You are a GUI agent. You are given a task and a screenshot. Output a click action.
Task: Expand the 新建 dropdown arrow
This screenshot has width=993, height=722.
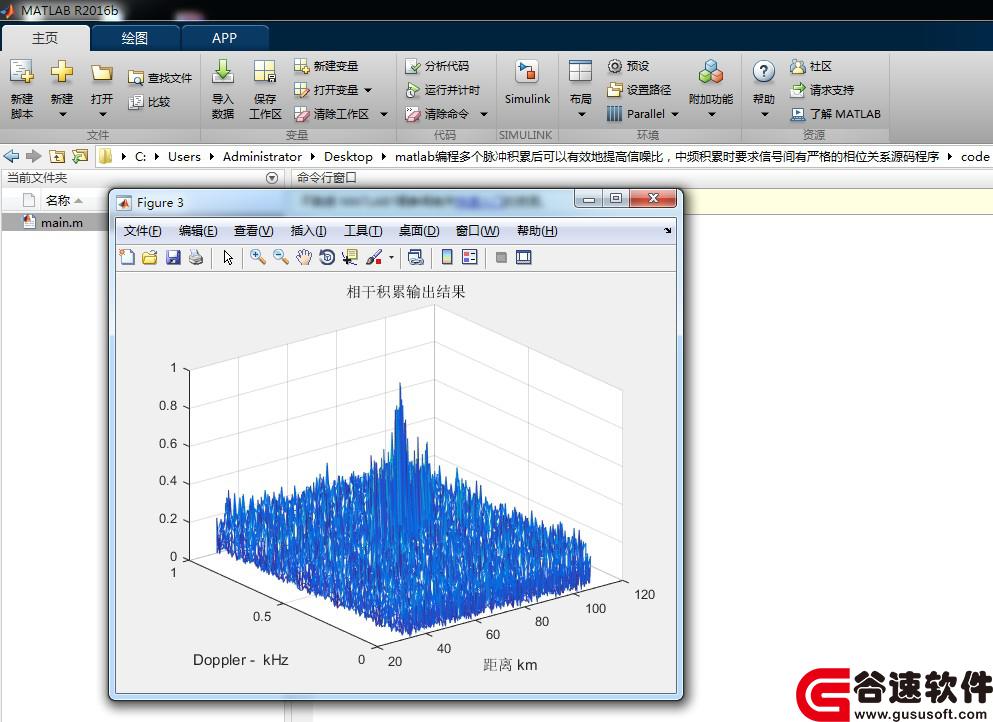coord(62,115)
